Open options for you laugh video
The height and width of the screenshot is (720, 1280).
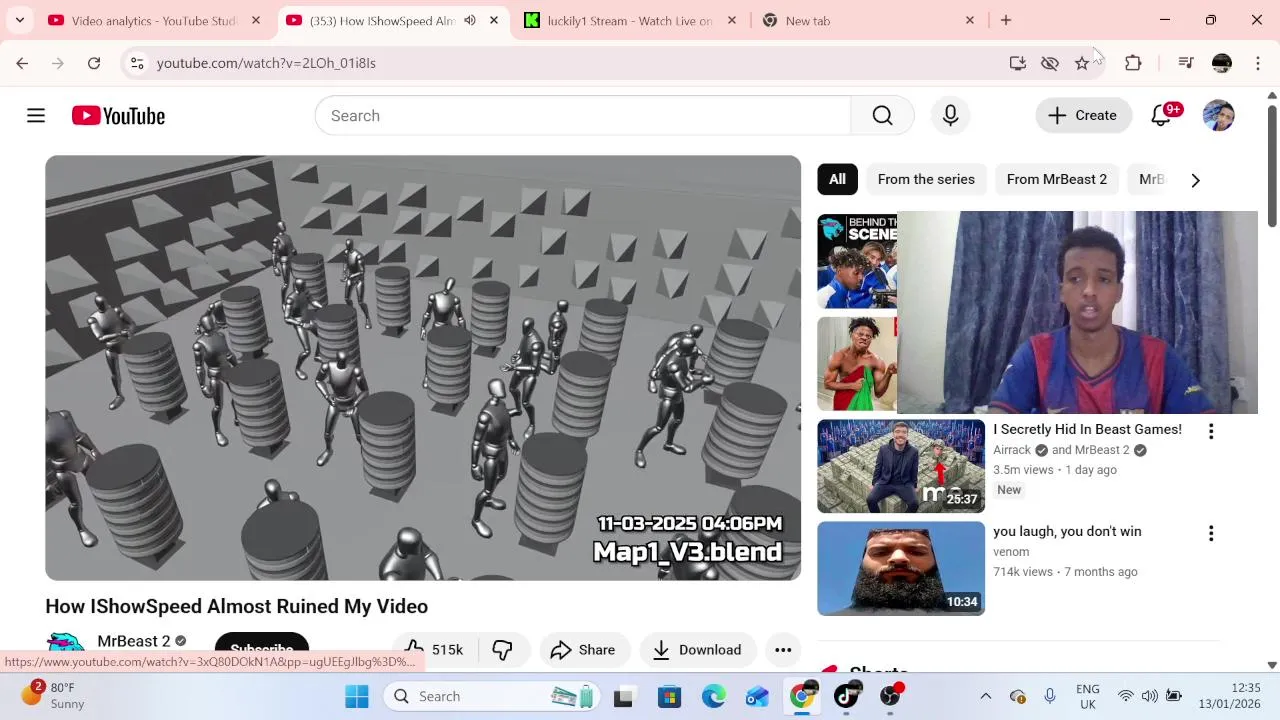coord(1211,534)
